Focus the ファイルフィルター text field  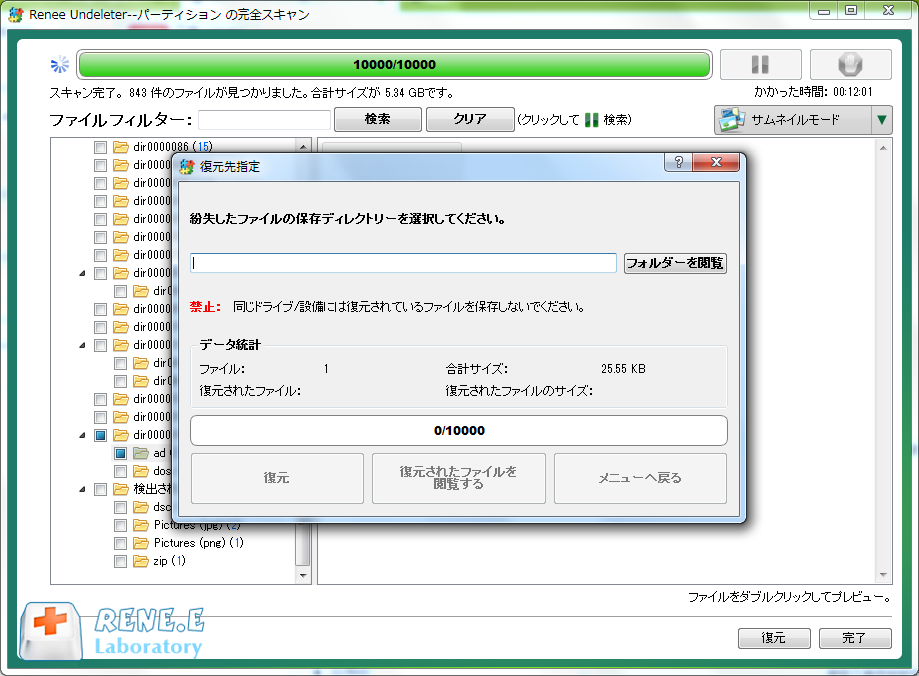click(264, 120)
